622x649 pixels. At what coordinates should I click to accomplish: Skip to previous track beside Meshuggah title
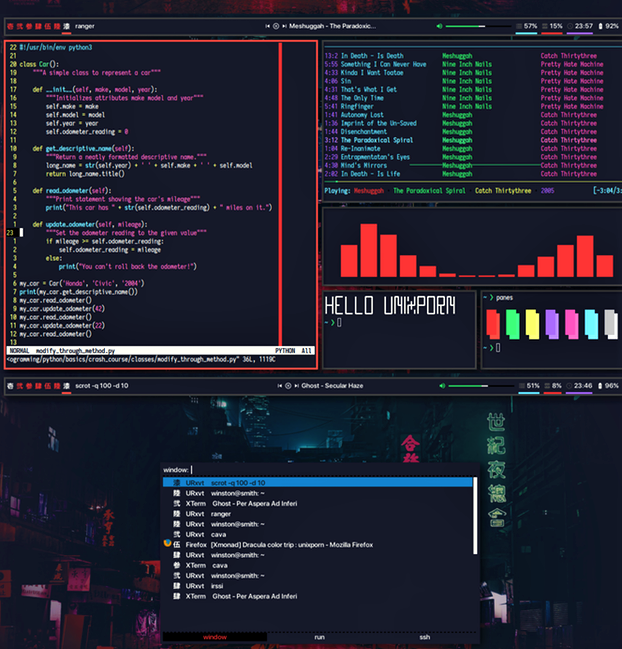coord(267,26)
